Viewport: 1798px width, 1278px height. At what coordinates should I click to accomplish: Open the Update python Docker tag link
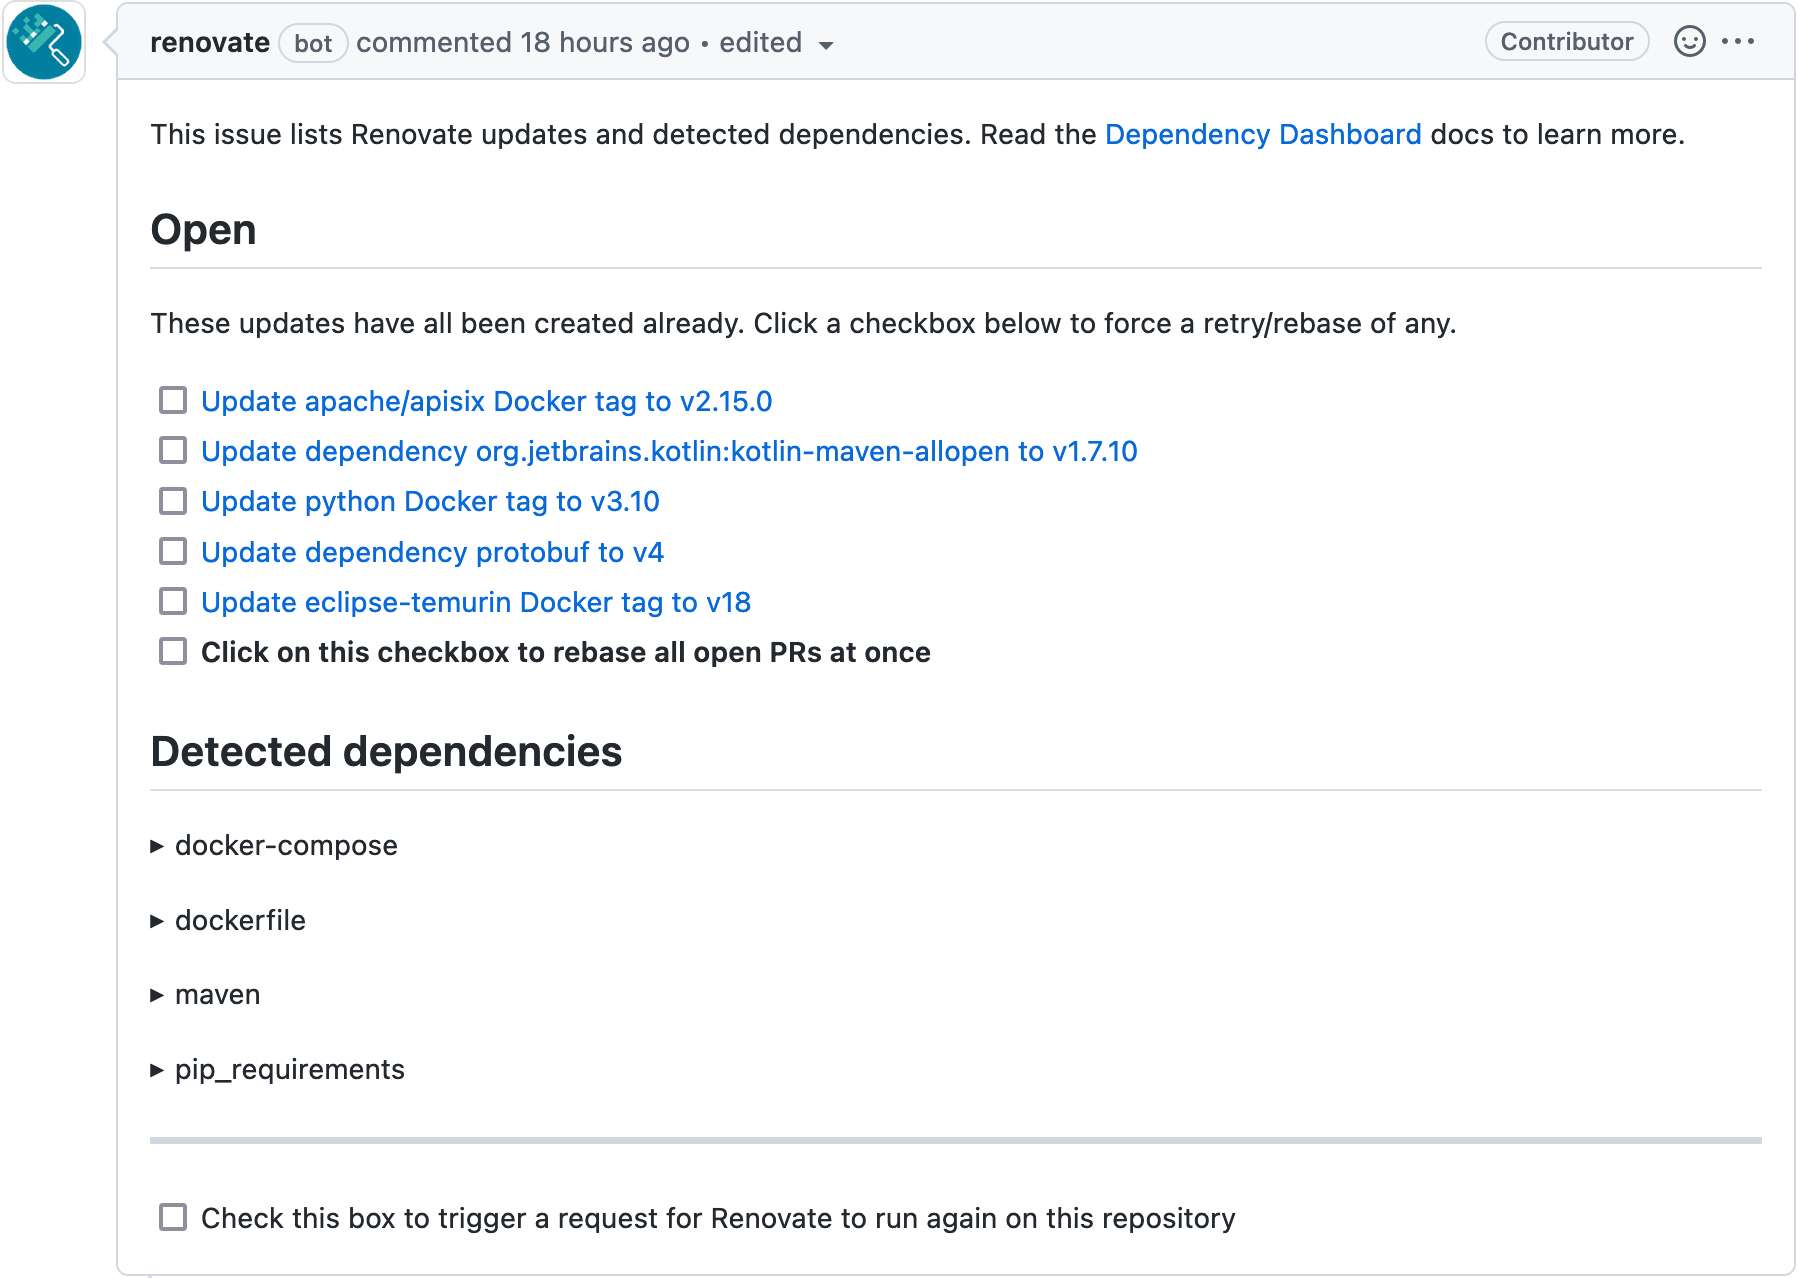click(430, 502)
